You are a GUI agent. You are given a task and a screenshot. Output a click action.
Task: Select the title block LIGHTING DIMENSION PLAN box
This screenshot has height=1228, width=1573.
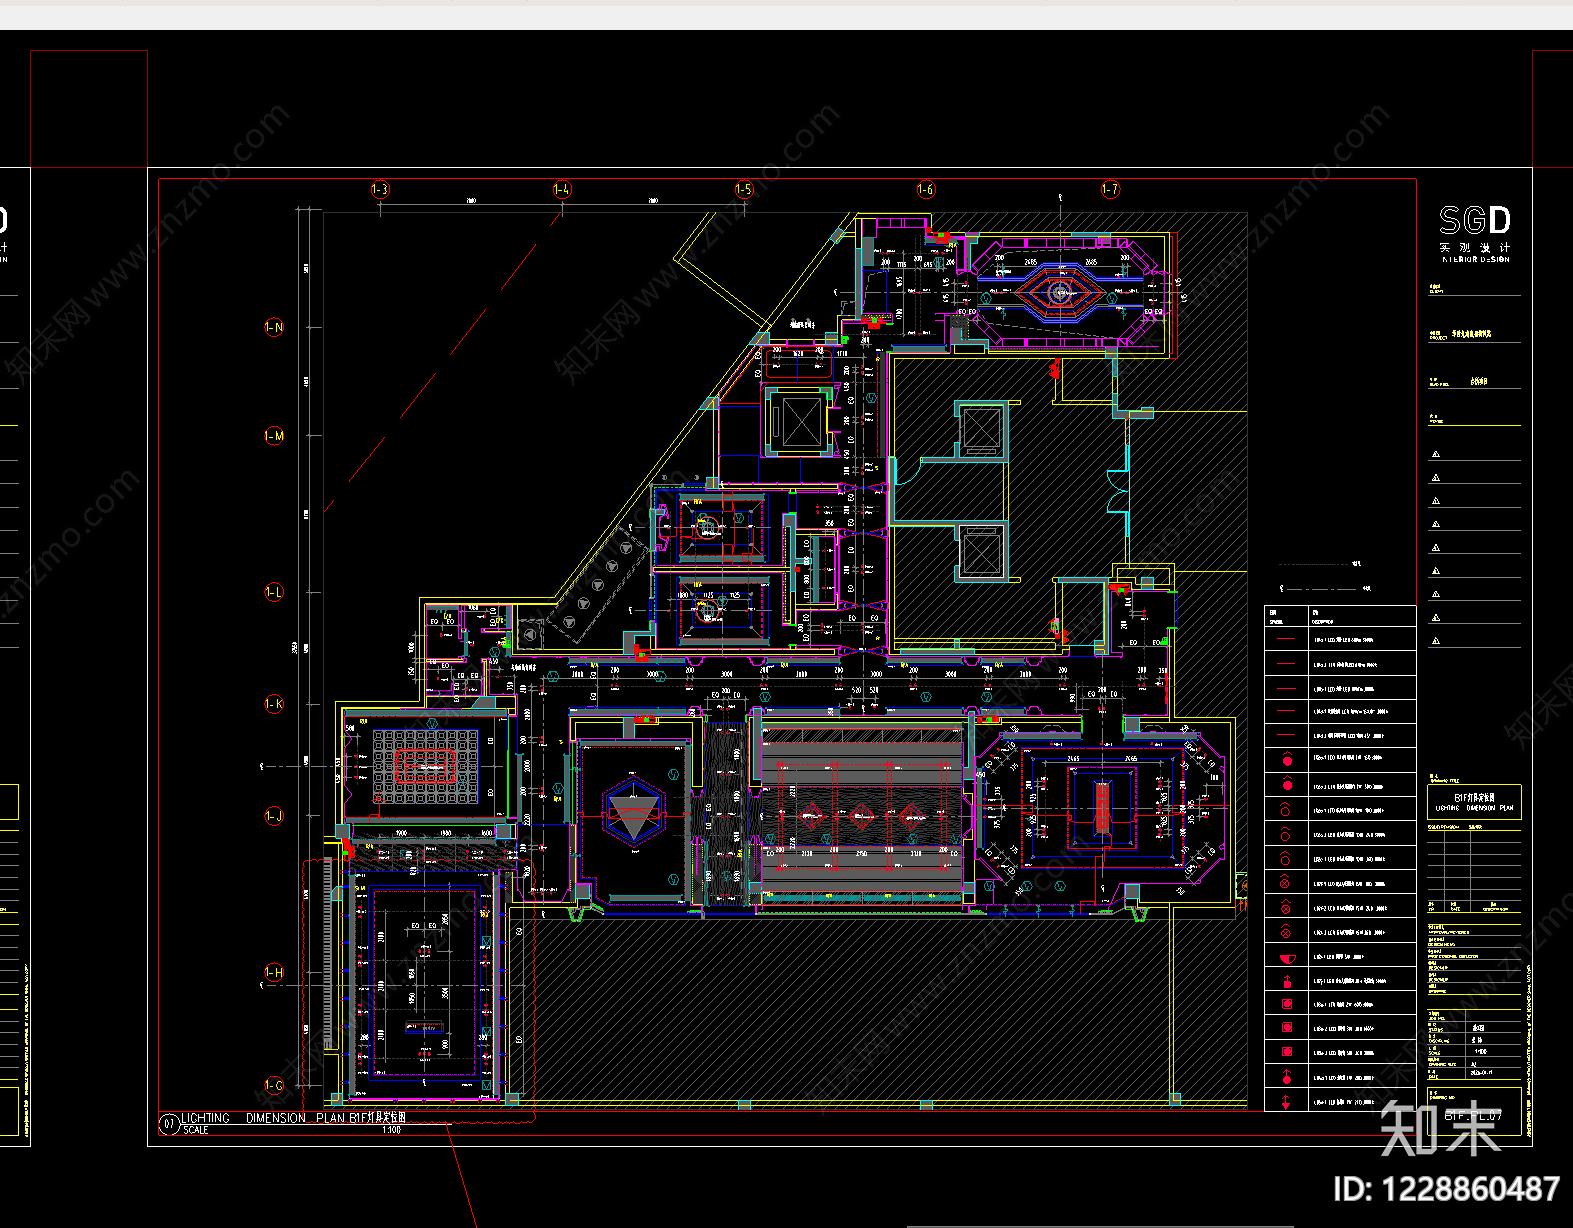tap(1474, 802)
